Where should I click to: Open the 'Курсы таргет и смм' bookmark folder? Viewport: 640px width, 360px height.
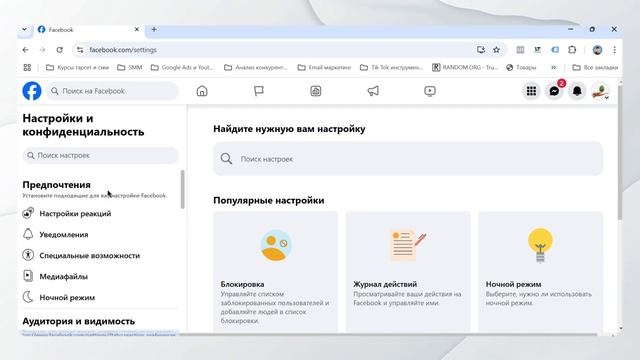pos(78,67)
